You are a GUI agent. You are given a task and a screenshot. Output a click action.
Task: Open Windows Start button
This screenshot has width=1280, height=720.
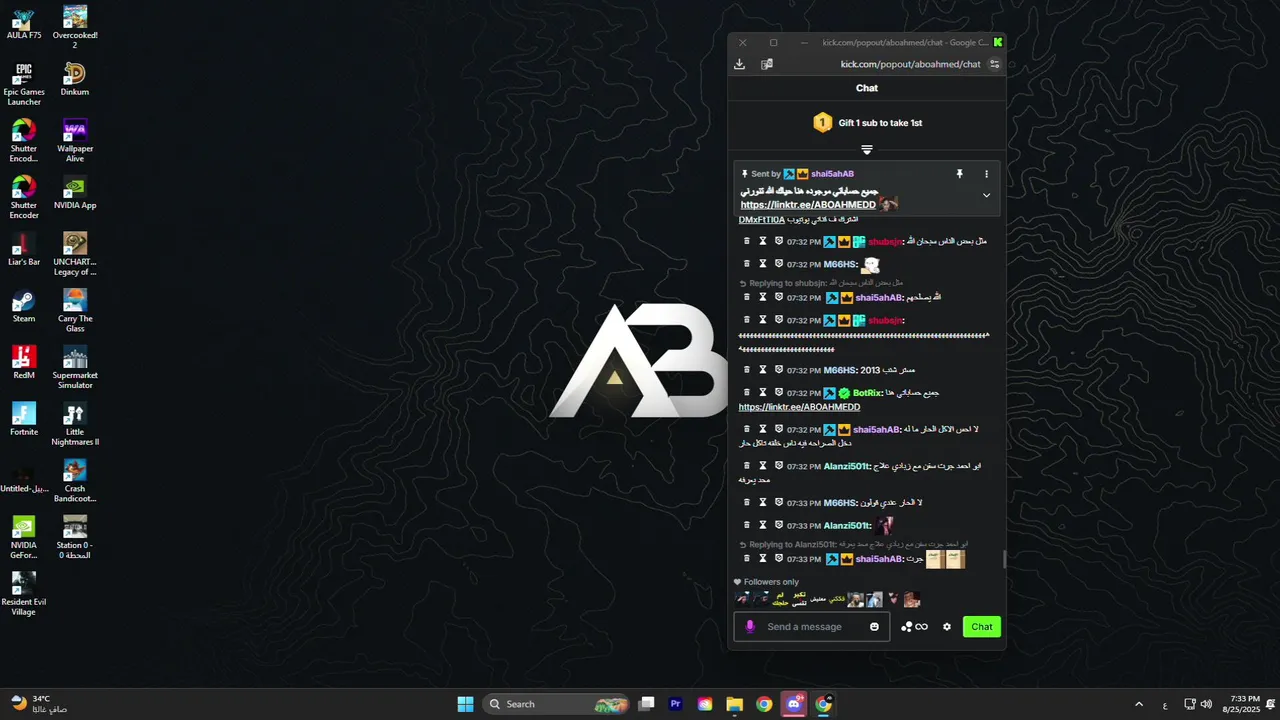(466, 704)
